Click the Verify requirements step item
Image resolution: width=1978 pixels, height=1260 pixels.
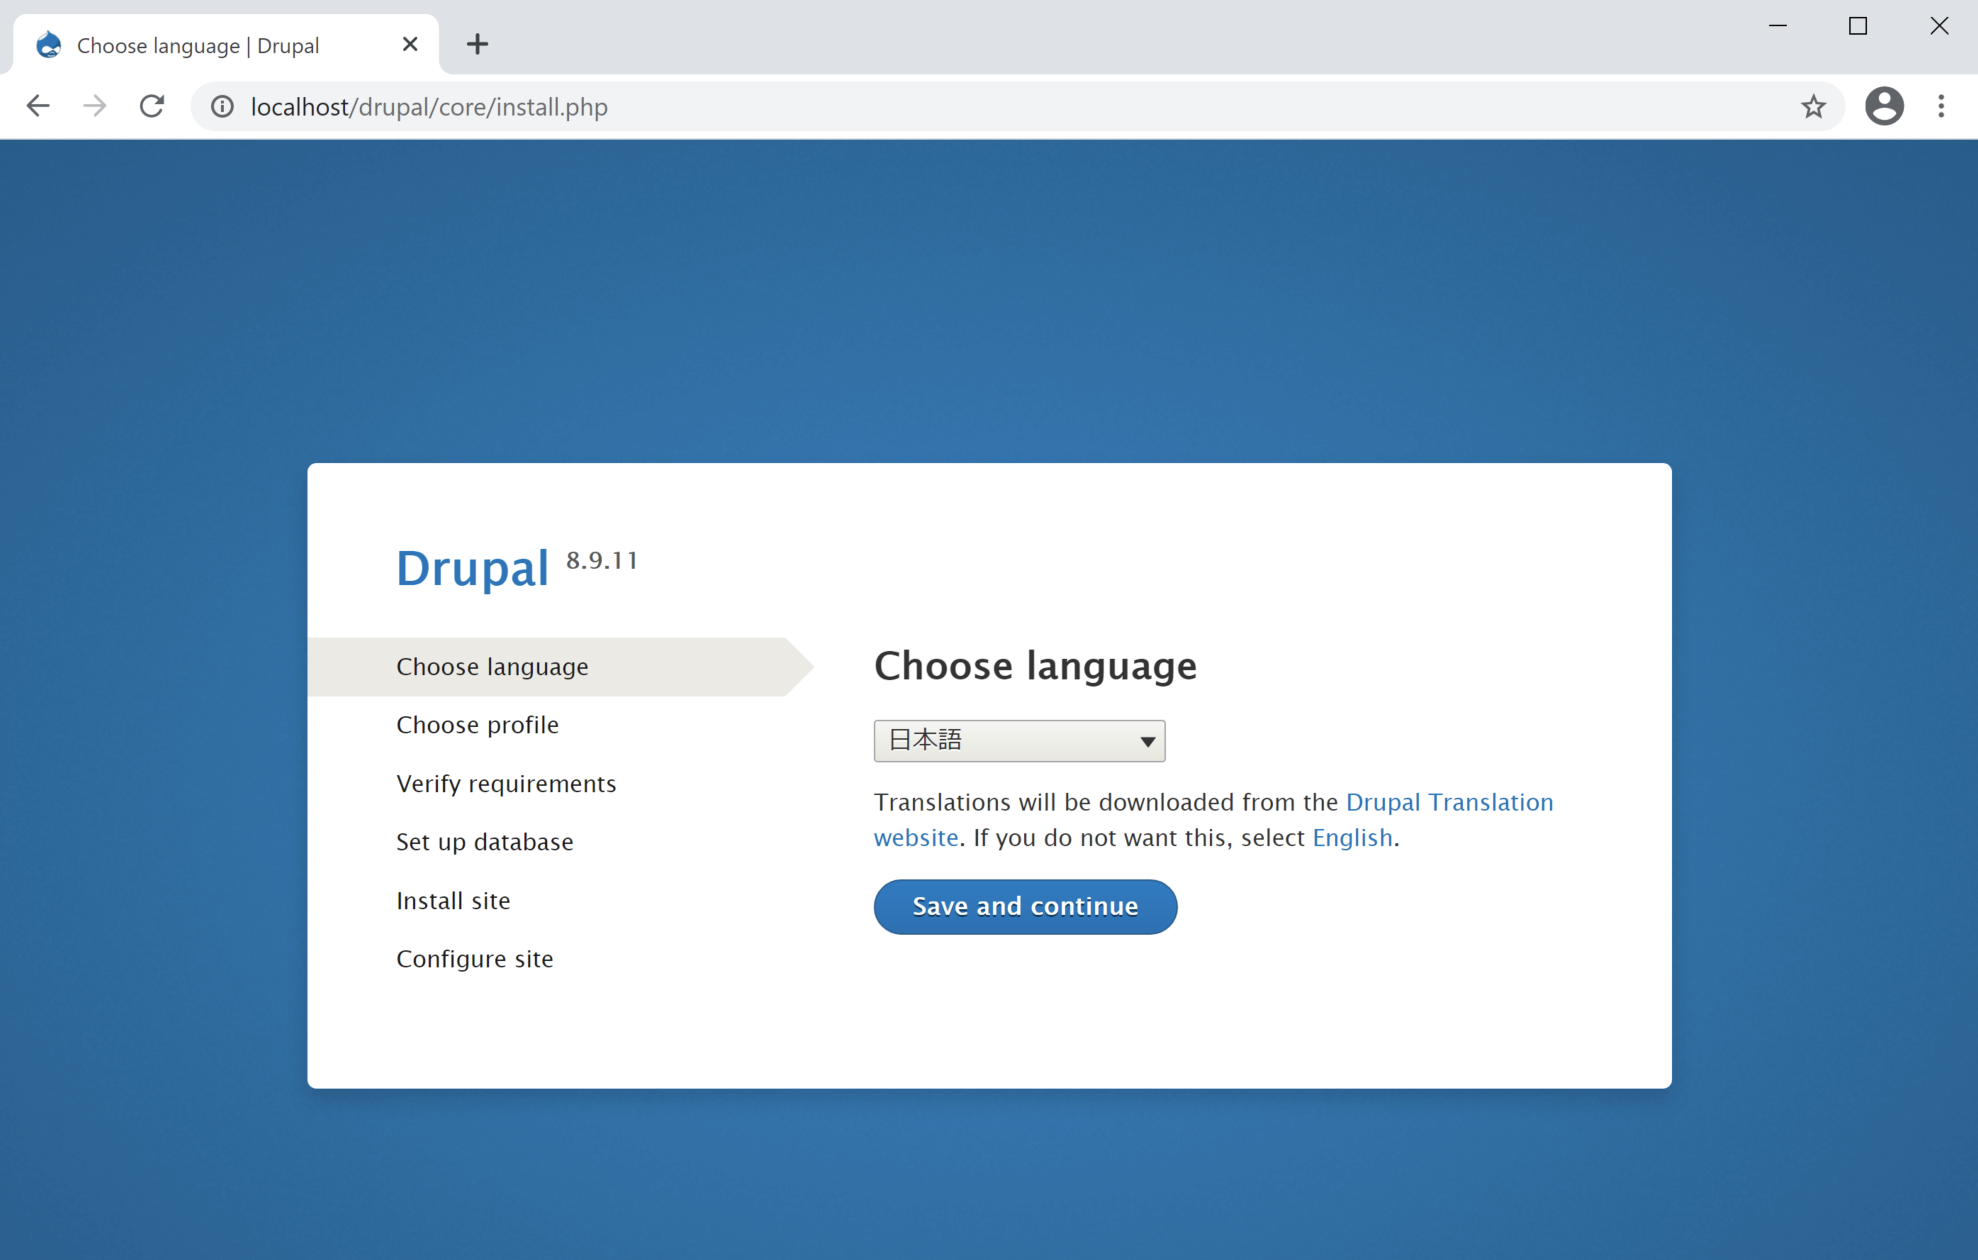point(506,783)
